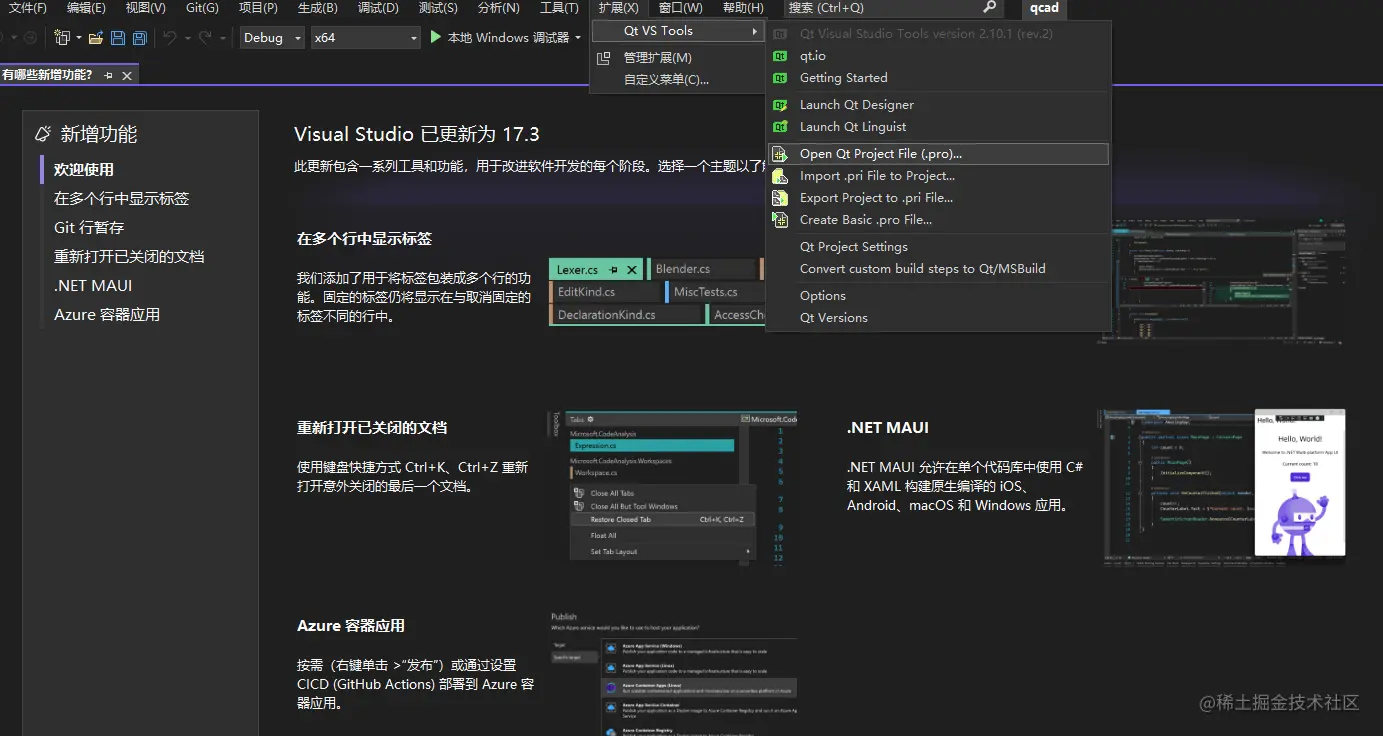
Task: Click the Hello World .NET MAUI thumbnail
Action: point(1221,489)
